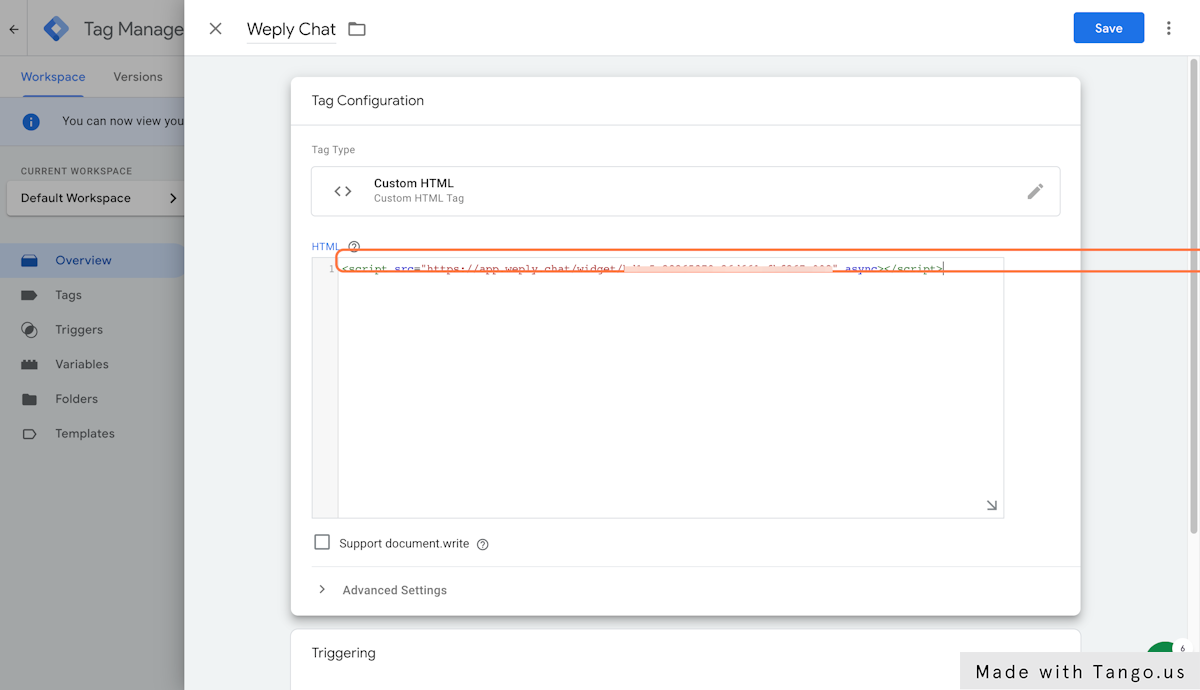1200x690 pixels.
Task: Click inside the HTML code editor area
Action: coord(670,388)
